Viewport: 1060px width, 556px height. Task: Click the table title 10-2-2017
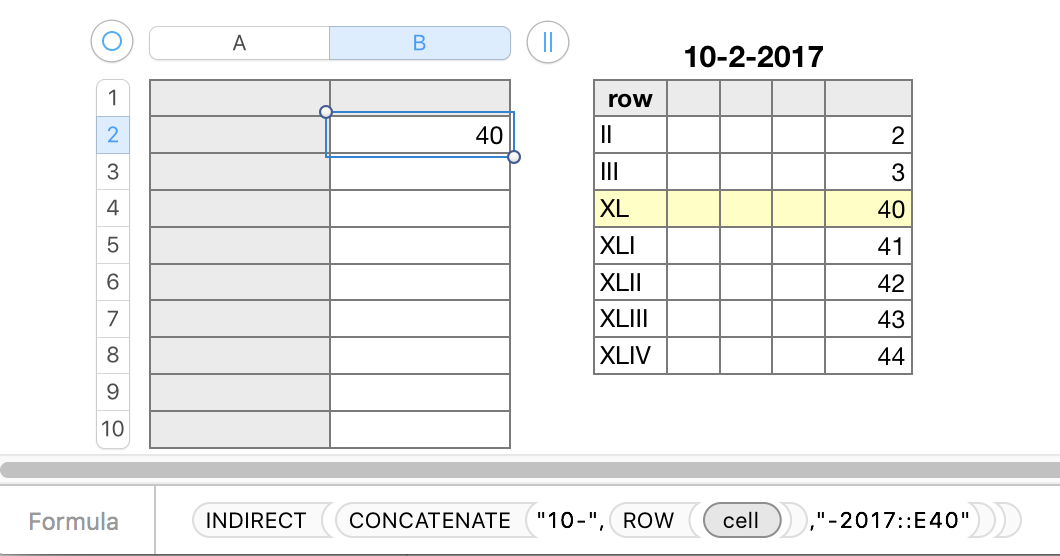753,57
